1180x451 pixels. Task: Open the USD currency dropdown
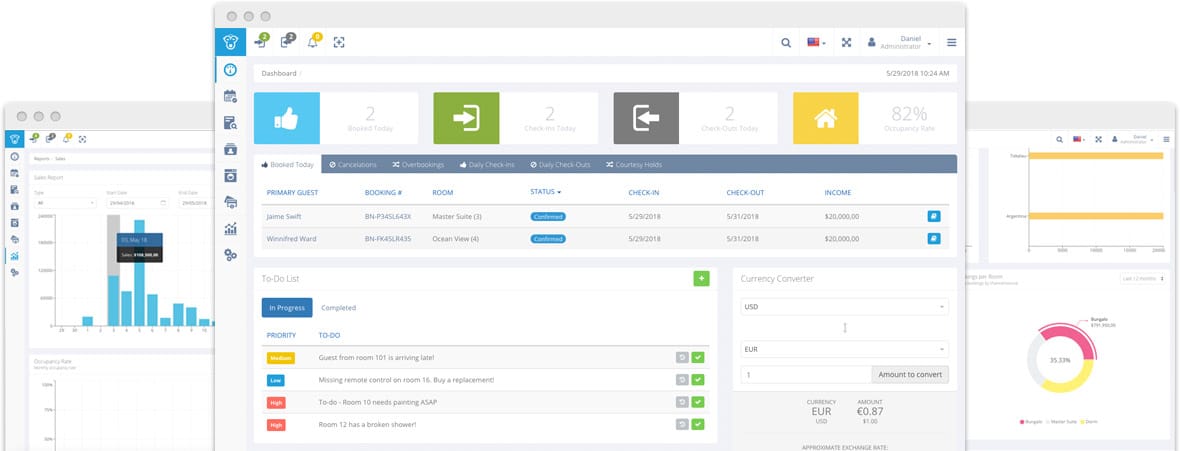(844, 306)
